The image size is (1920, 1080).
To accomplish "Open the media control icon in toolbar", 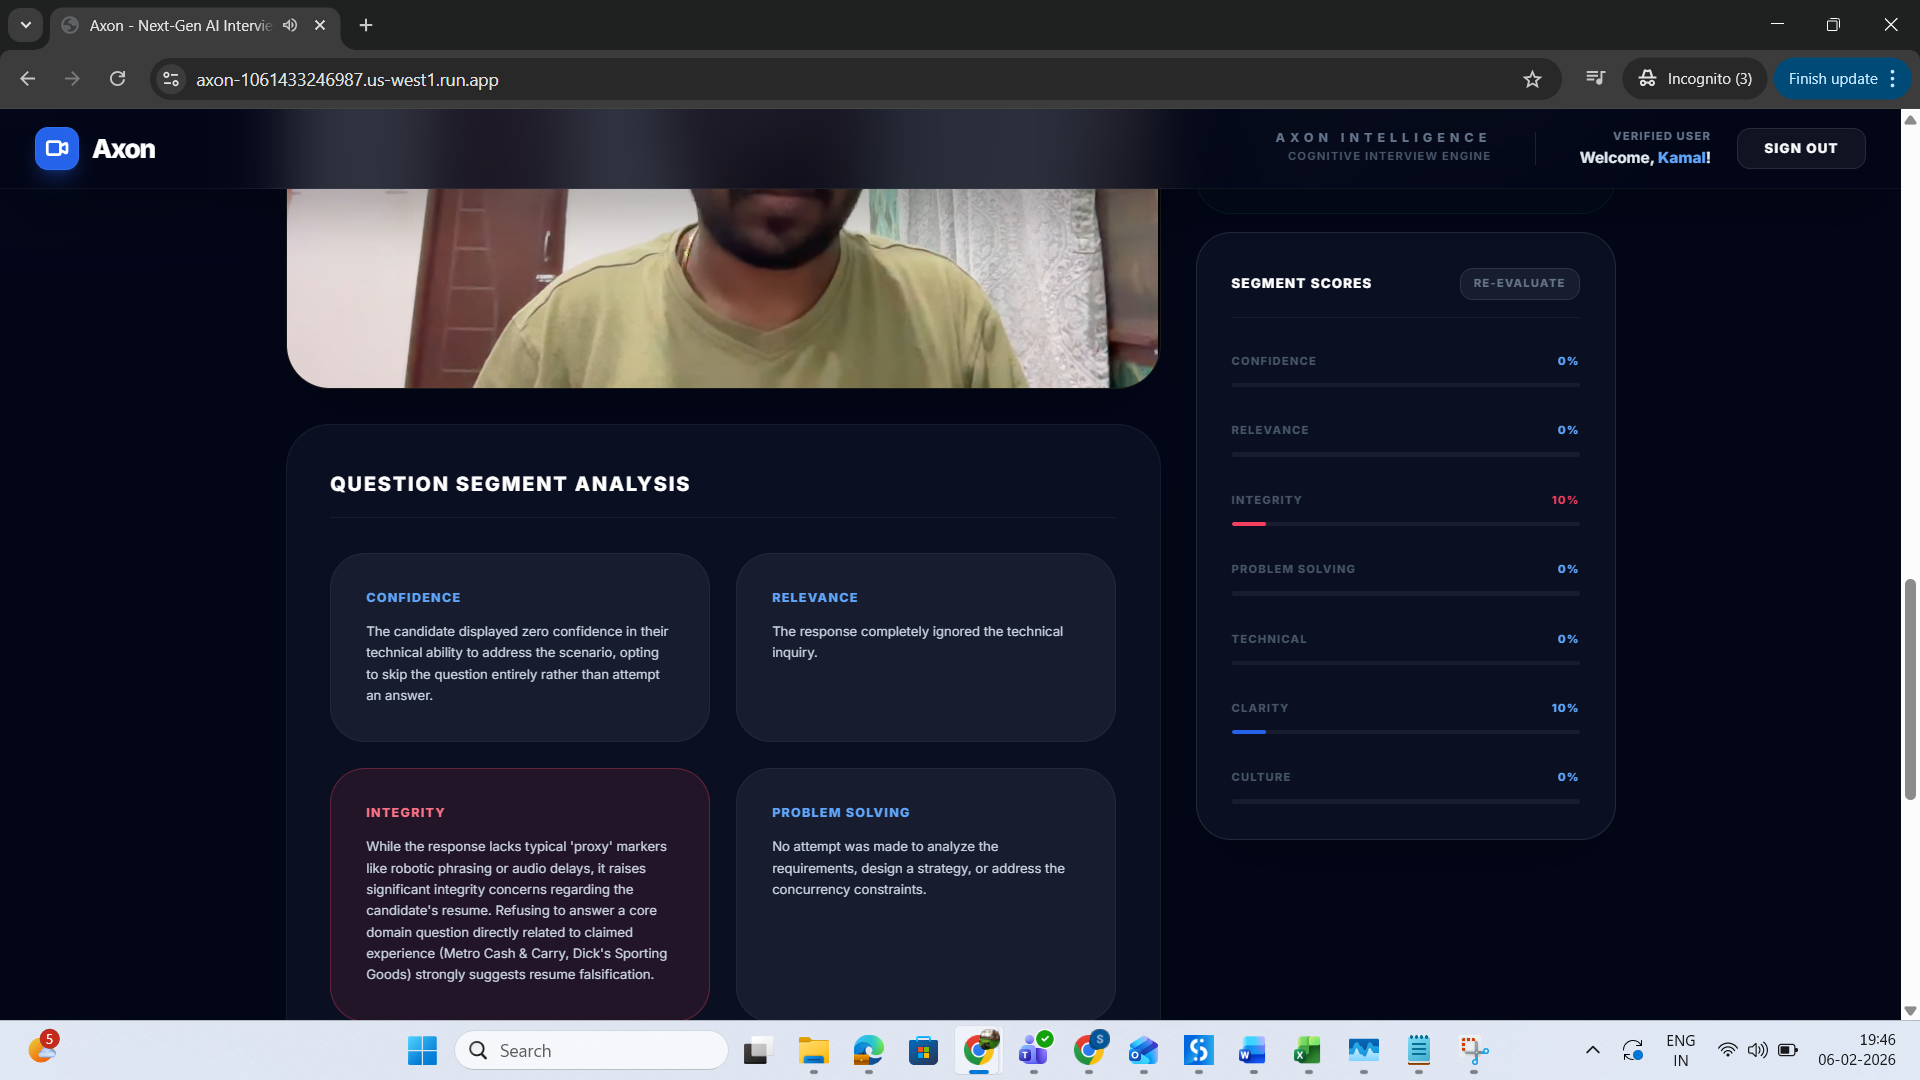I will coord(1595,78).
